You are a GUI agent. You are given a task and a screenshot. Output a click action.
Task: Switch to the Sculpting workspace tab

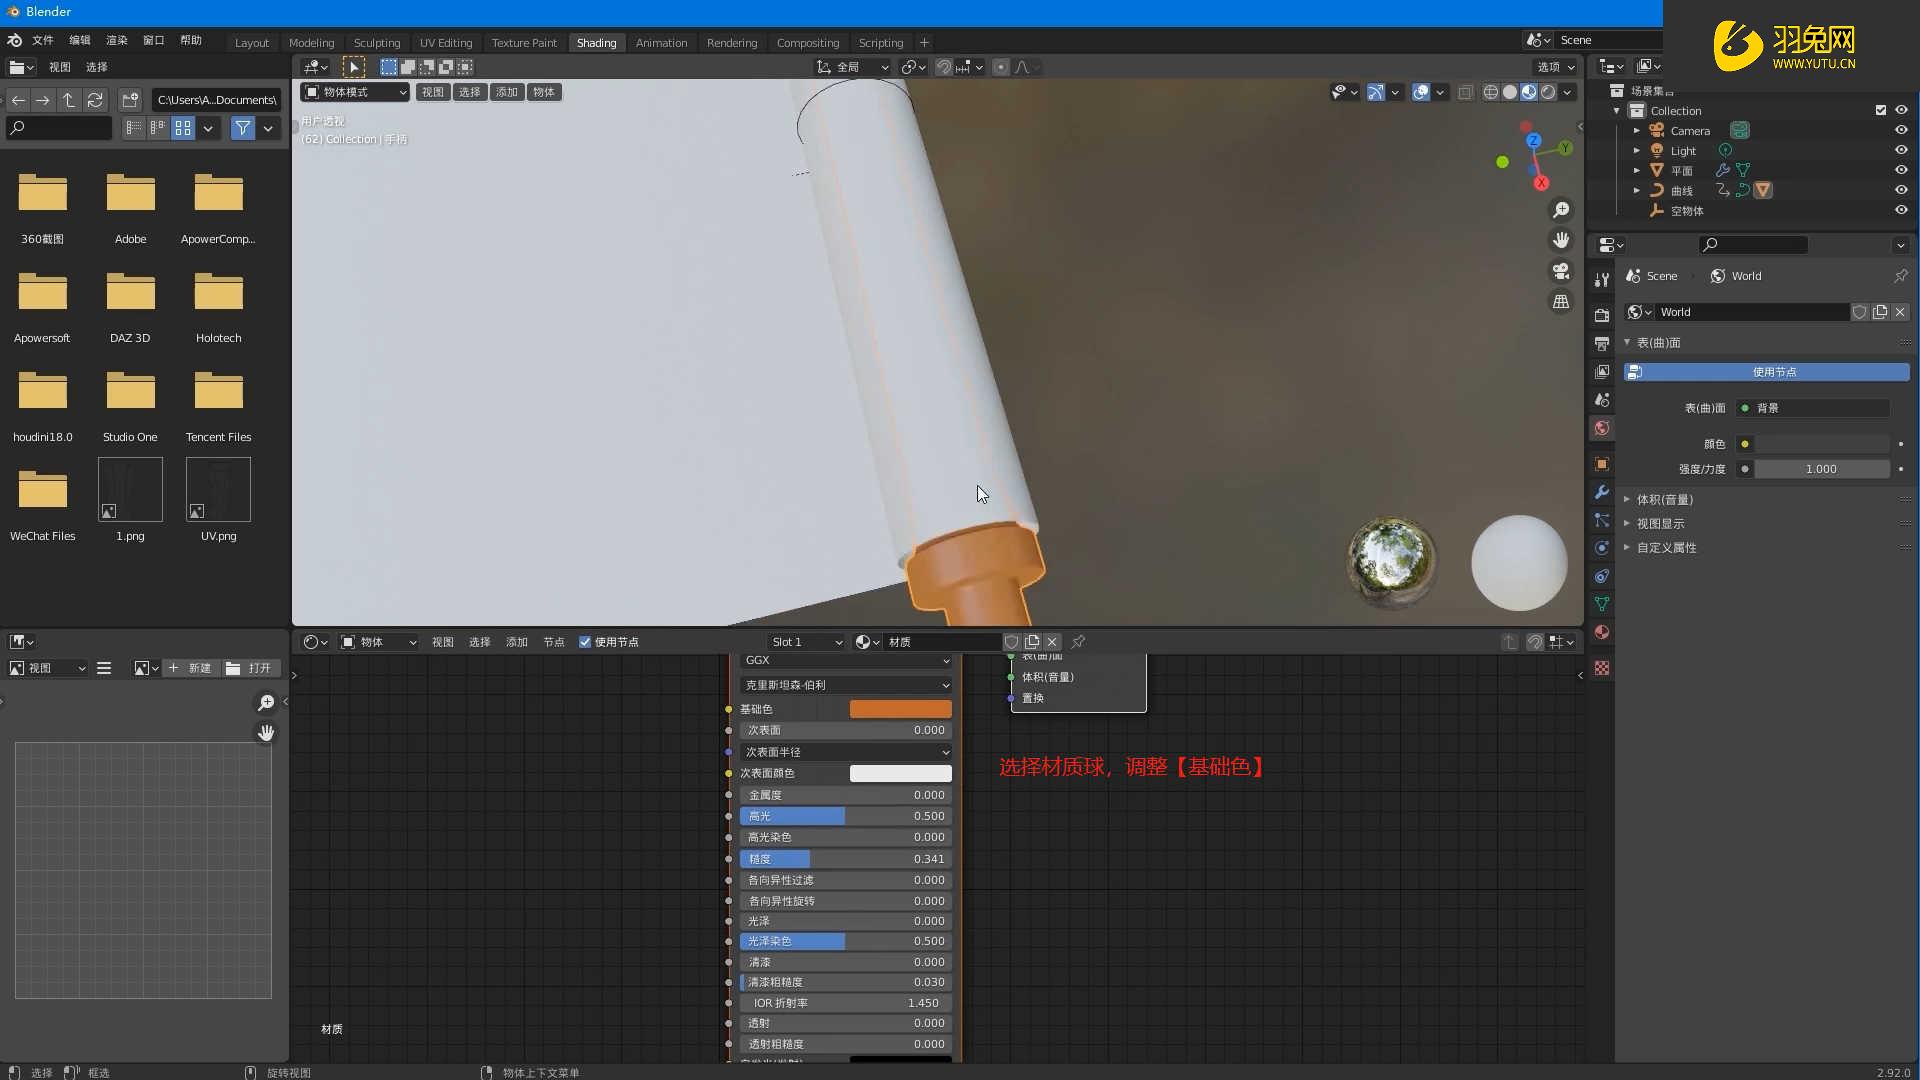coord(377,43)
